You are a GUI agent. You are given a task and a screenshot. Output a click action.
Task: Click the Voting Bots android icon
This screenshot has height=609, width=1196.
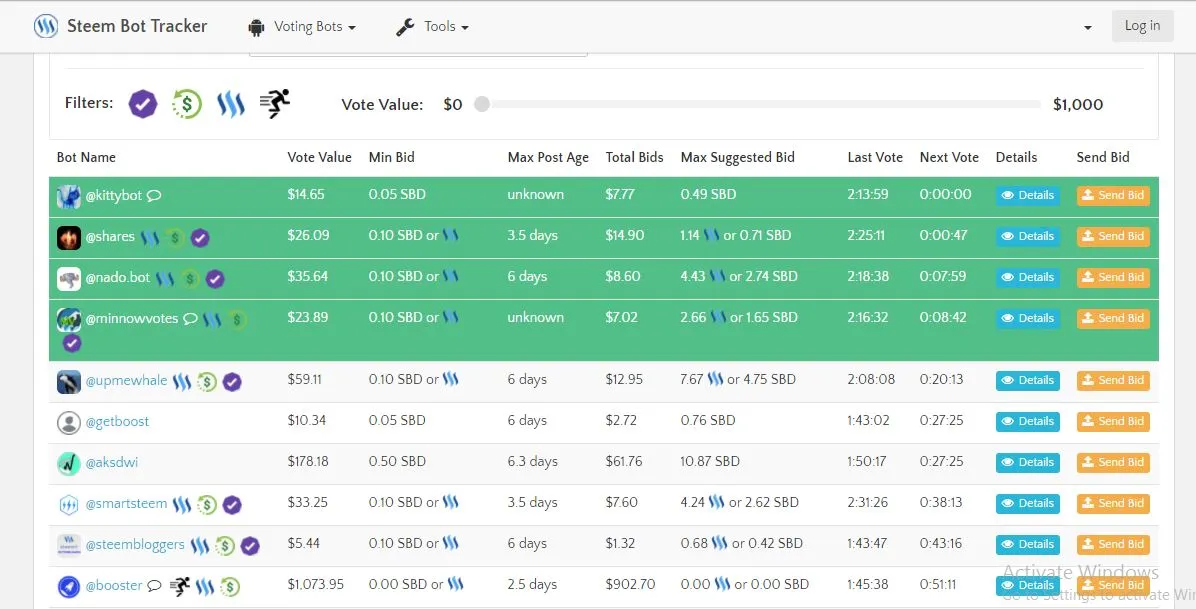coord(256,27)
